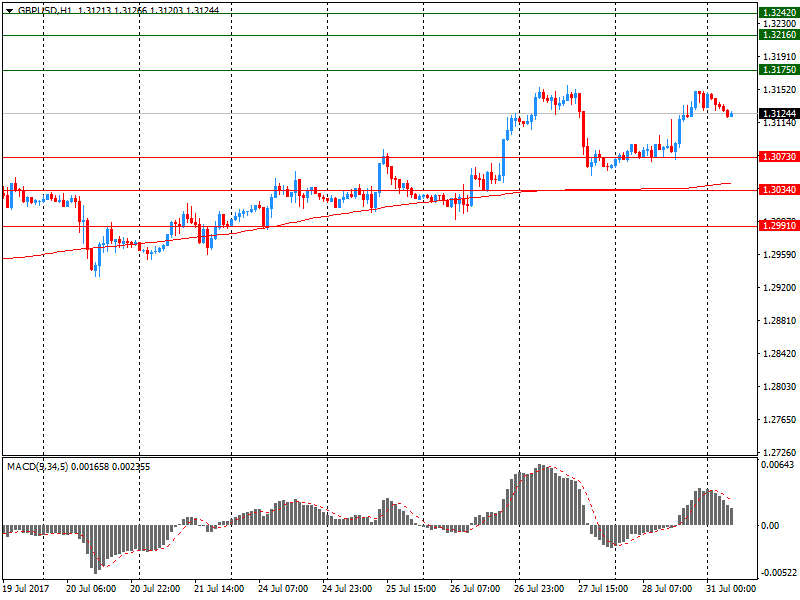
Task: Click the 27 Jul 15:00 time label
Action: click(x=603, y=588)
